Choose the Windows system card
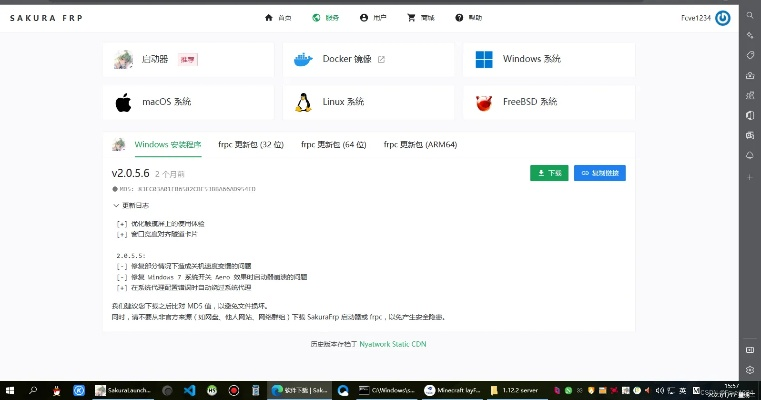761x400 pixels. pos(549,59)
